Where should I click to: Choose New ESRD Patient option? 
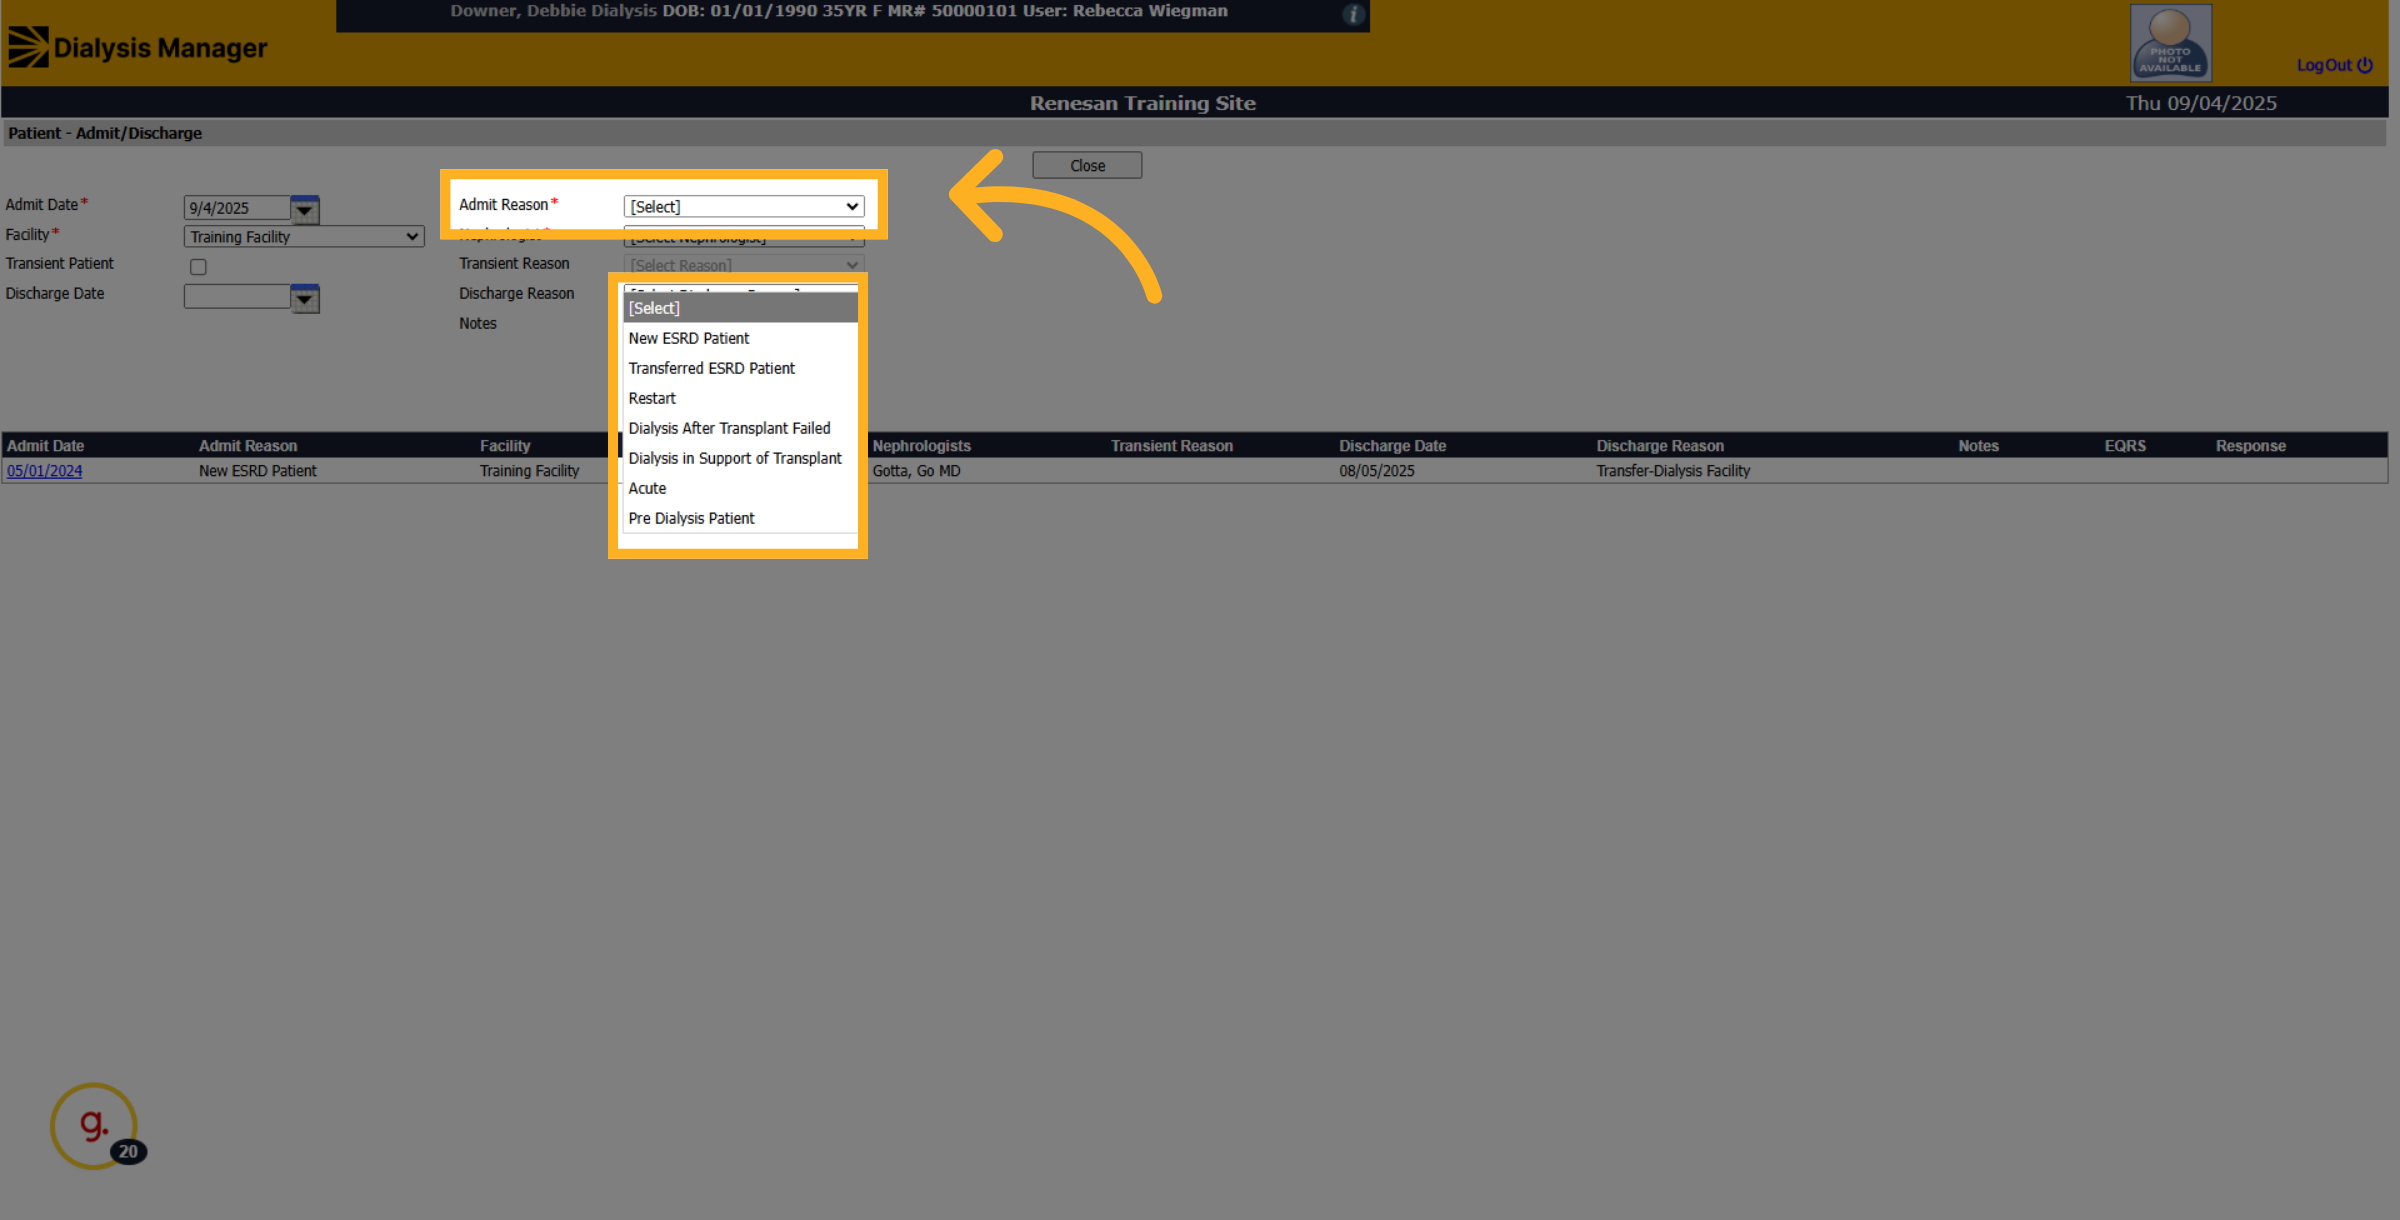[x=740, y=338]
